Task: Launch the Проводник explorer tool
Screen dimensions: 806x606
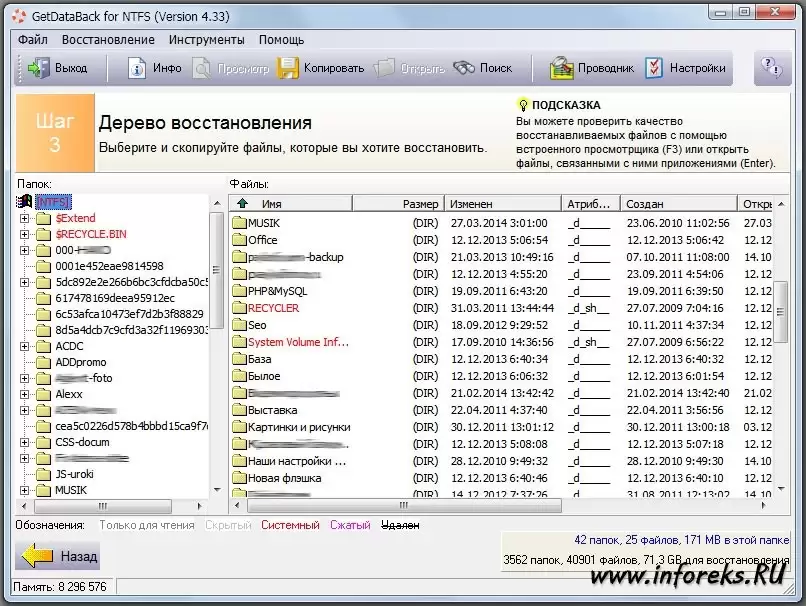Action: point(562,69)
